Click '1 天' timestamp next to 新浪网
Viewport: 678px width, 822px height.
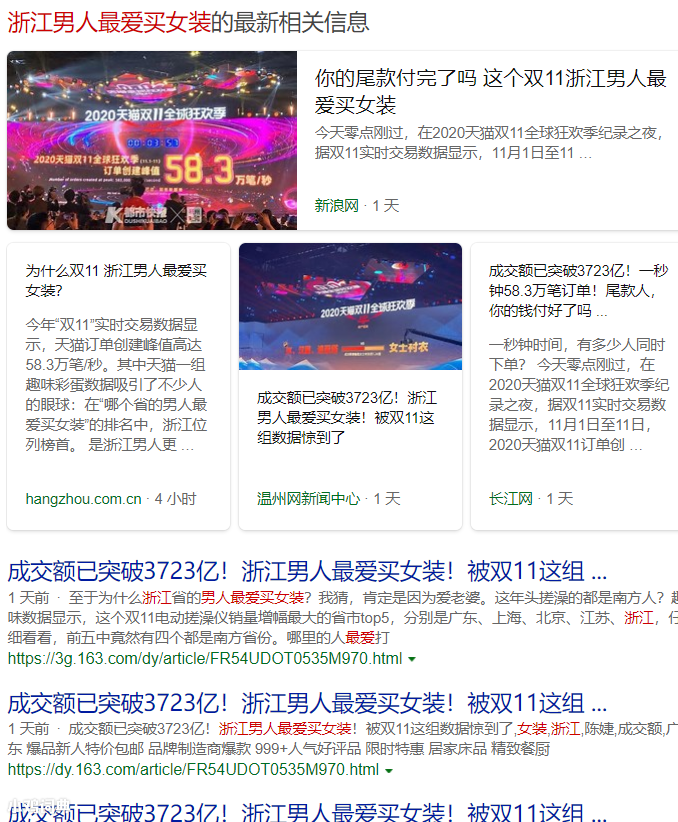click(x=385, y=206)
